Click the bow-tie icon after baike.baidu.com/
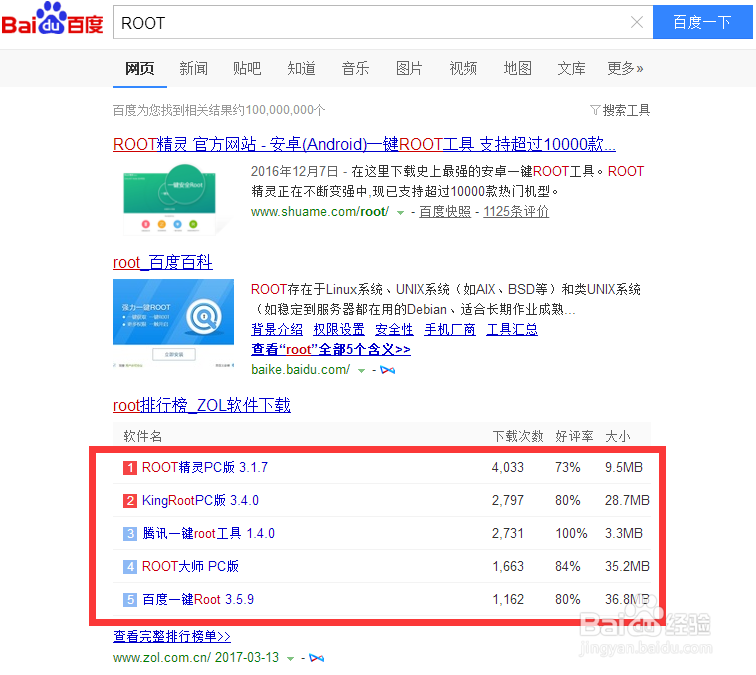Viewport: 756px width, 675px height. pyautogui.click(x=388, y=370)
